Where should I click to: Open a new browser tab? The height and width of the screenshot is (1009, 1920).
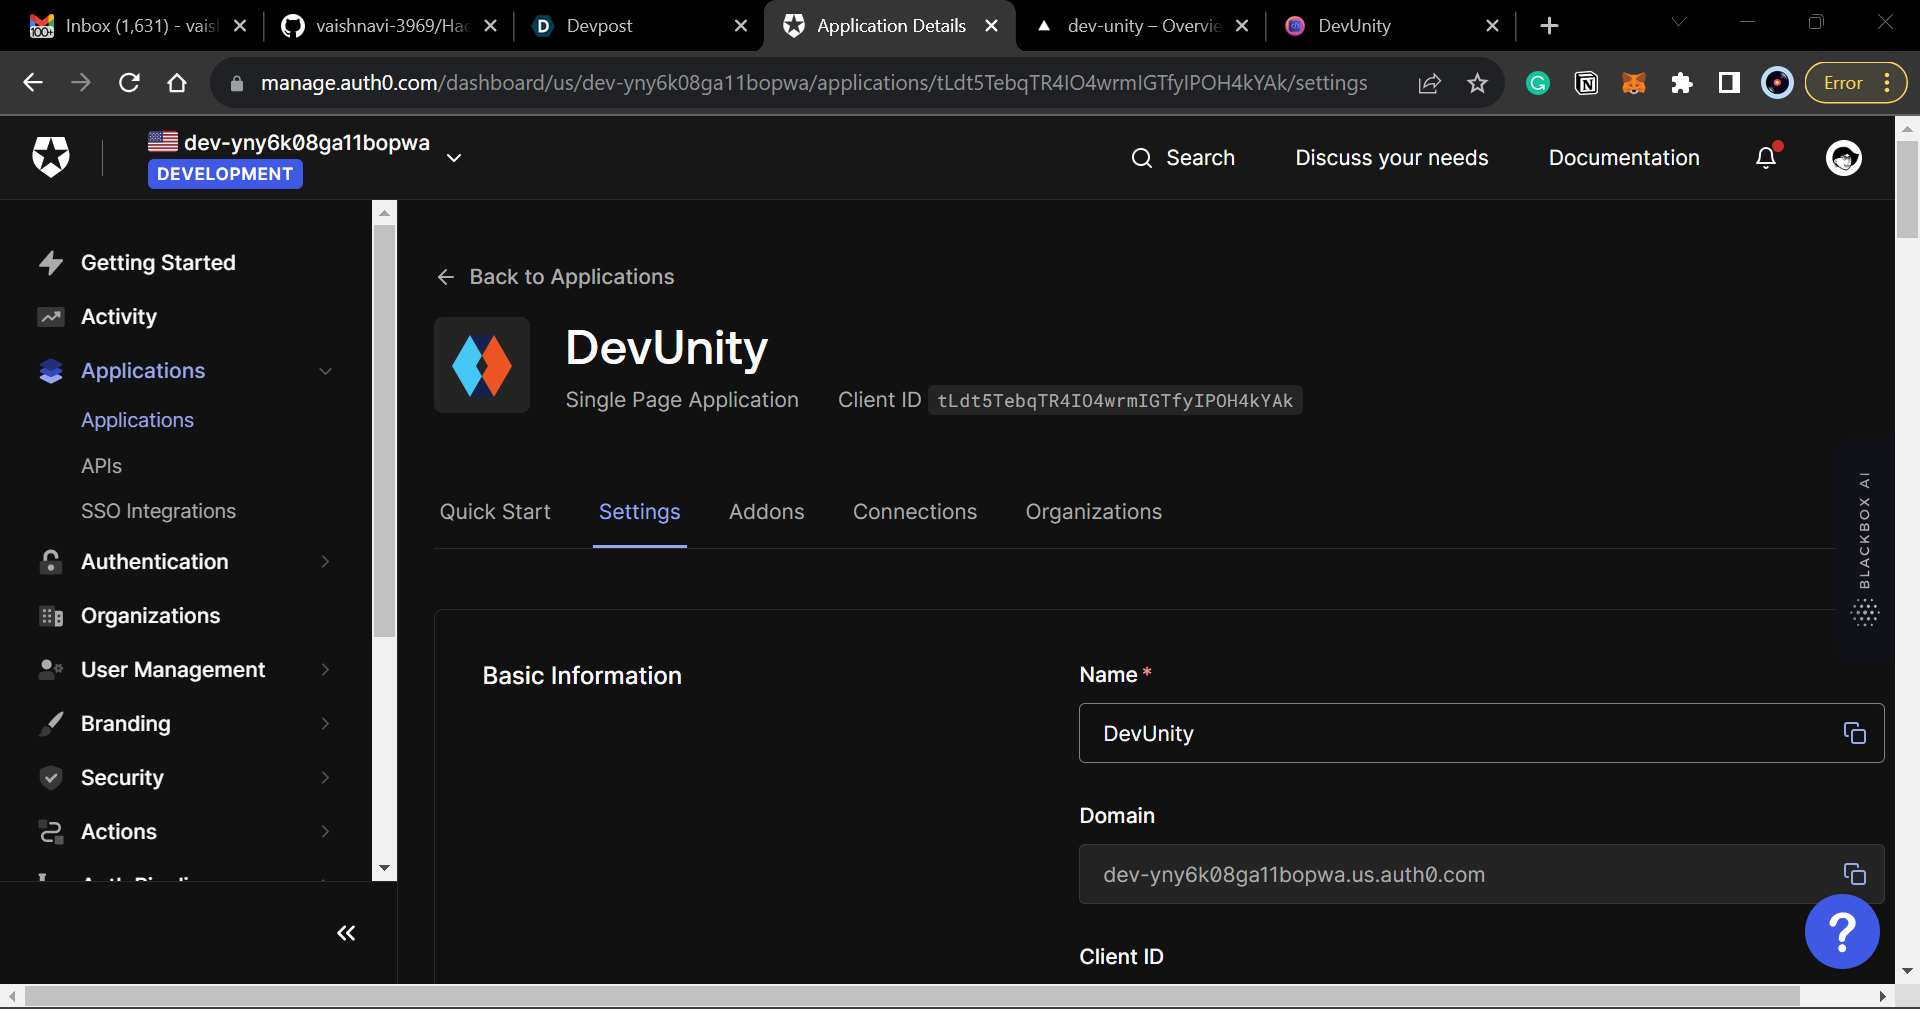click(x=1549, y=26)
